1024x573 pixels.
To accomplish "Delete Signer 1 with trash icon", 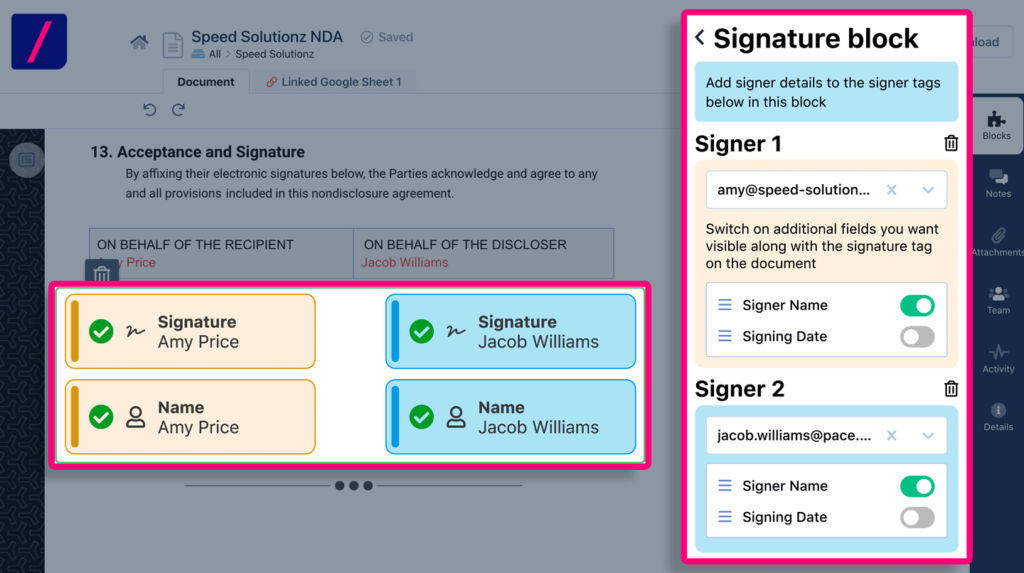I will tap(951, 143).
